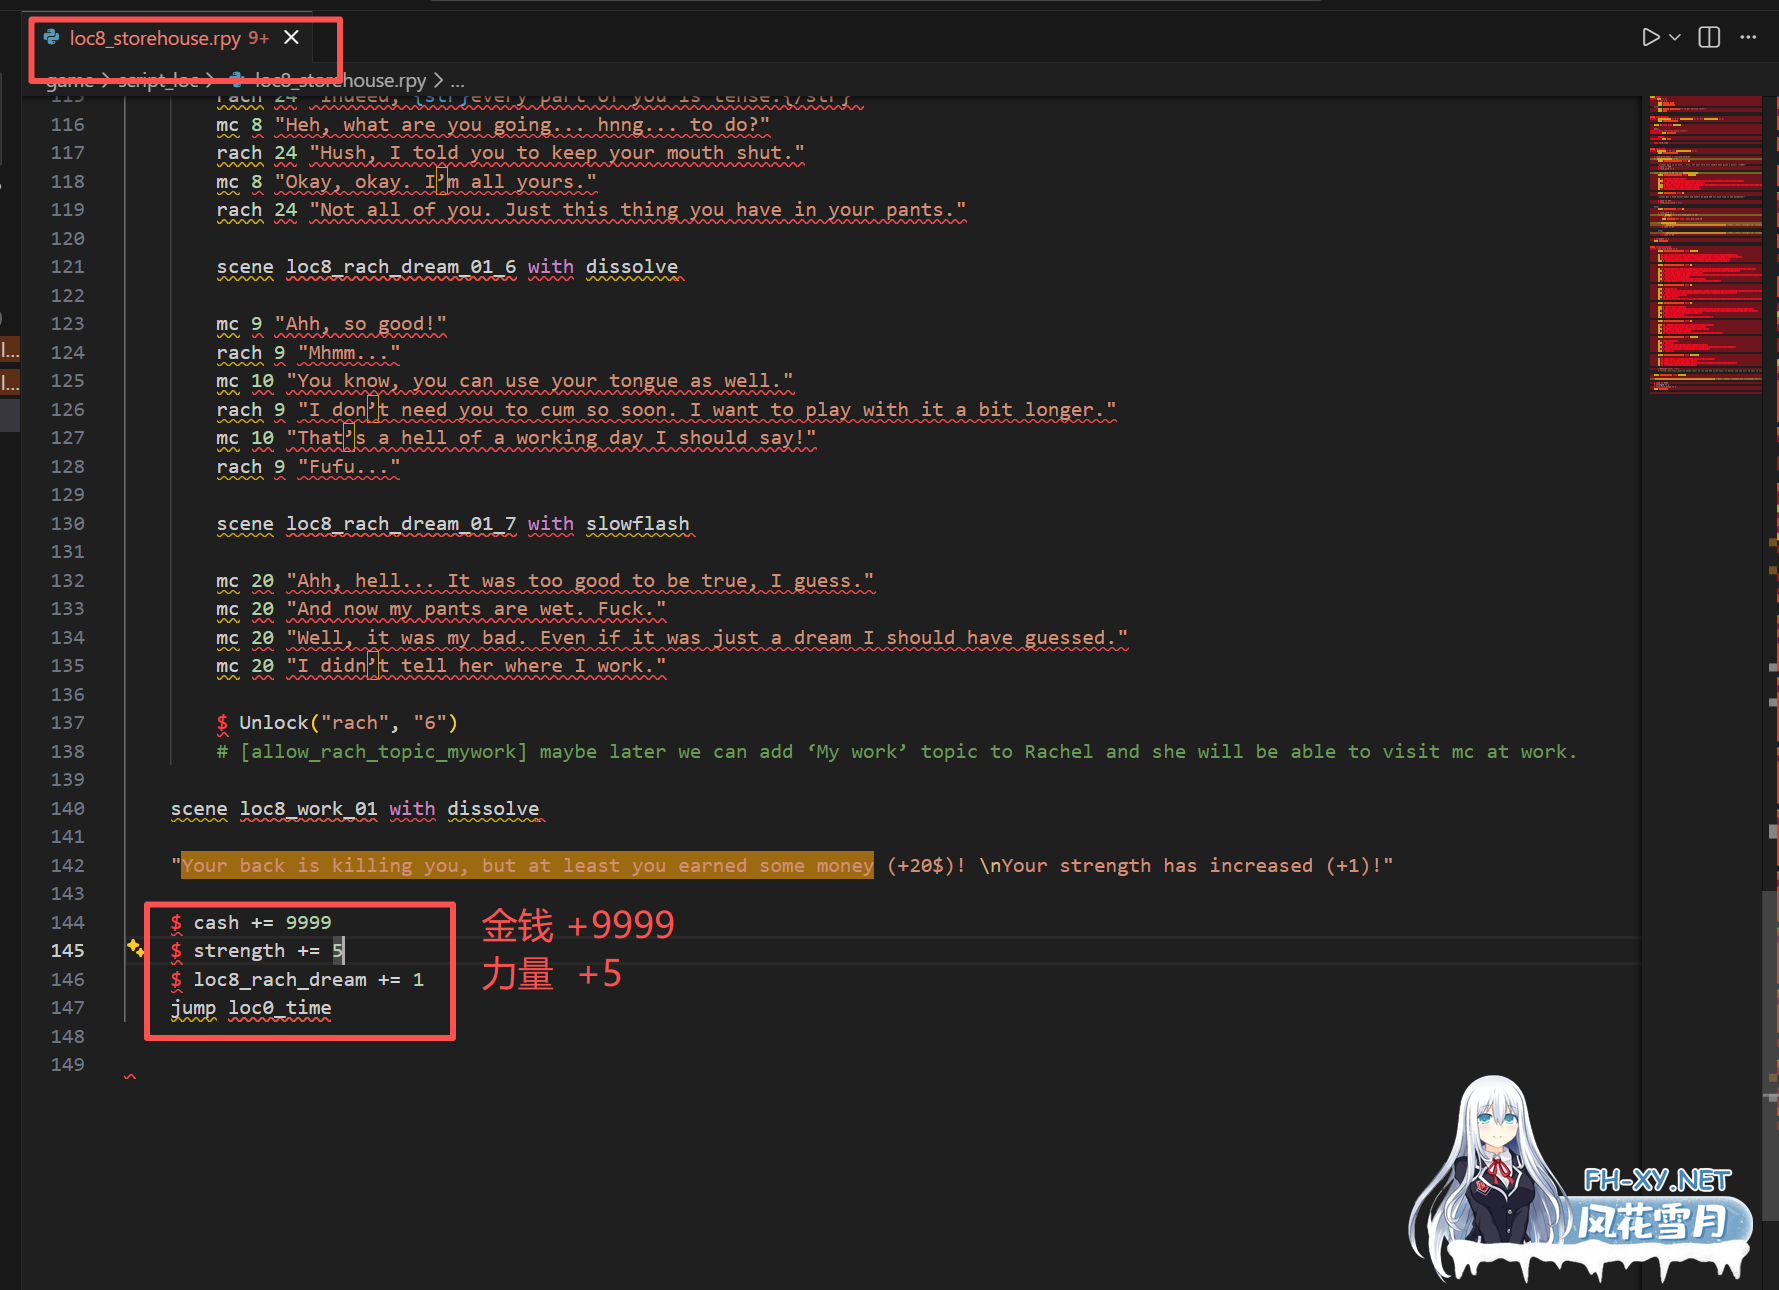Open the game folder breadcrumb
1779x1290 pixels.
point(70,80)
